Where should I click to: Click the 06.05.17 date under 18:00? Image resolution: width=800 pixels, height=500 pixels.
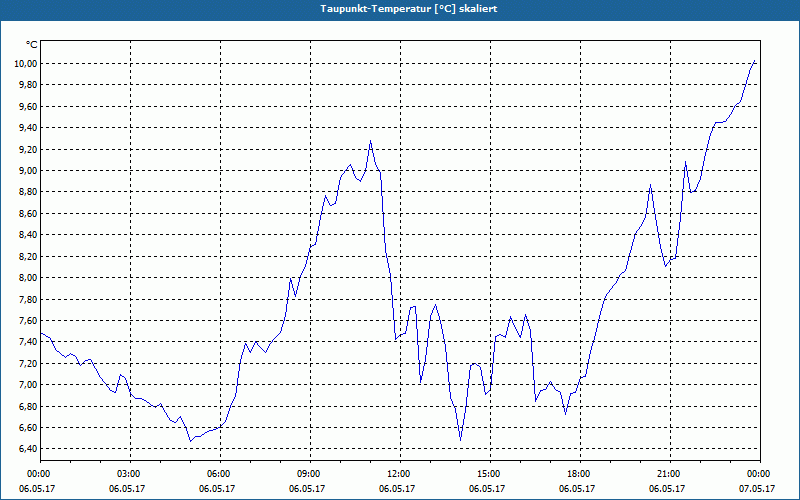click(577, 489)
